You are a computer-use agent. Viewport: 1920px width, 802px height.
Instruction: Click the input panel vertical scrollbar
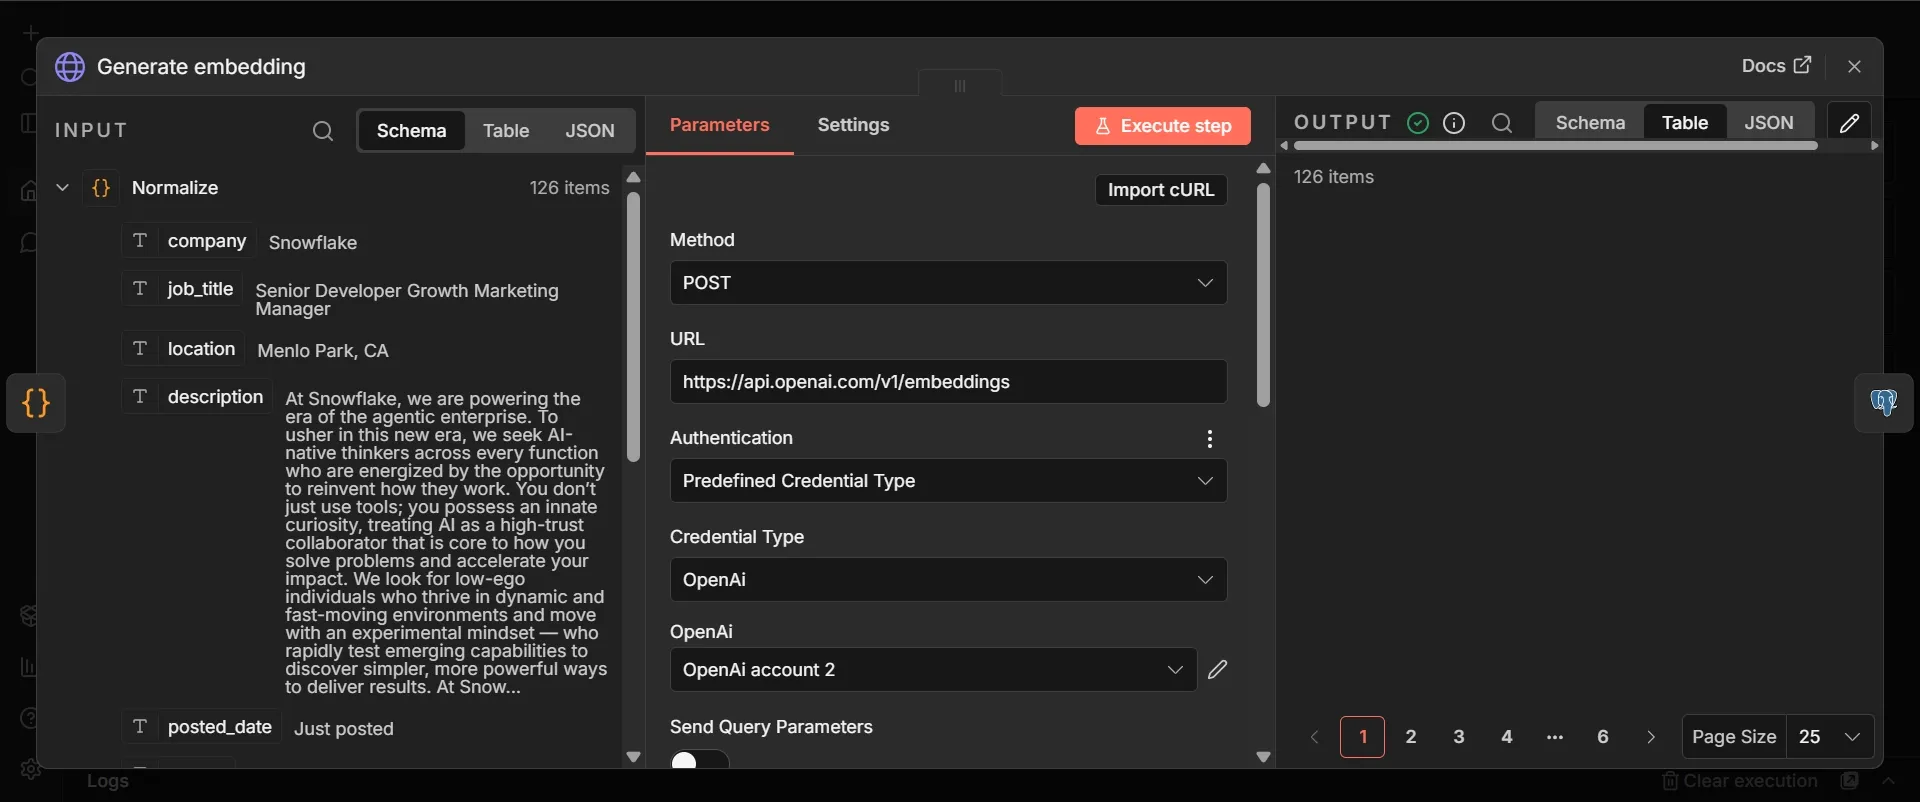(633, 326)
